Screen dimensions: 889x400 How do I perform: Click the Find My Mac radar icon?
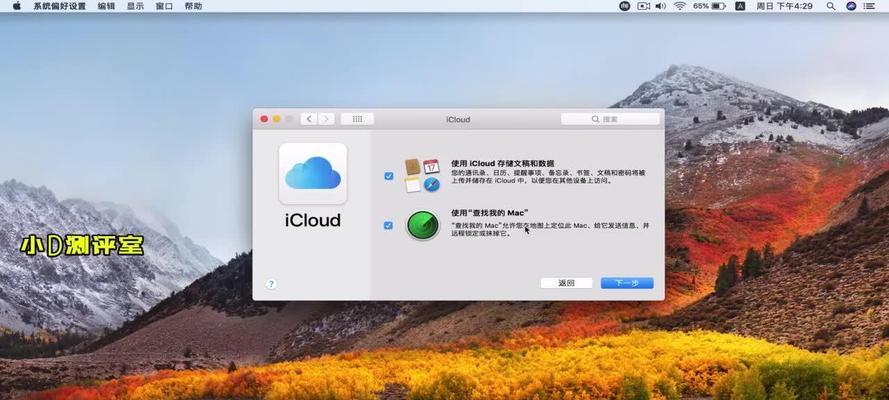click(x=423, y=225)
